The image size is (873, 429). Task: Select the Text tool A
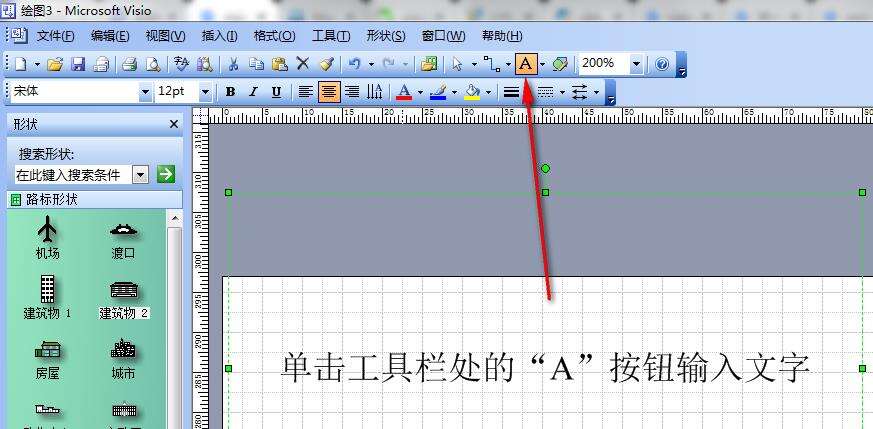526,64
